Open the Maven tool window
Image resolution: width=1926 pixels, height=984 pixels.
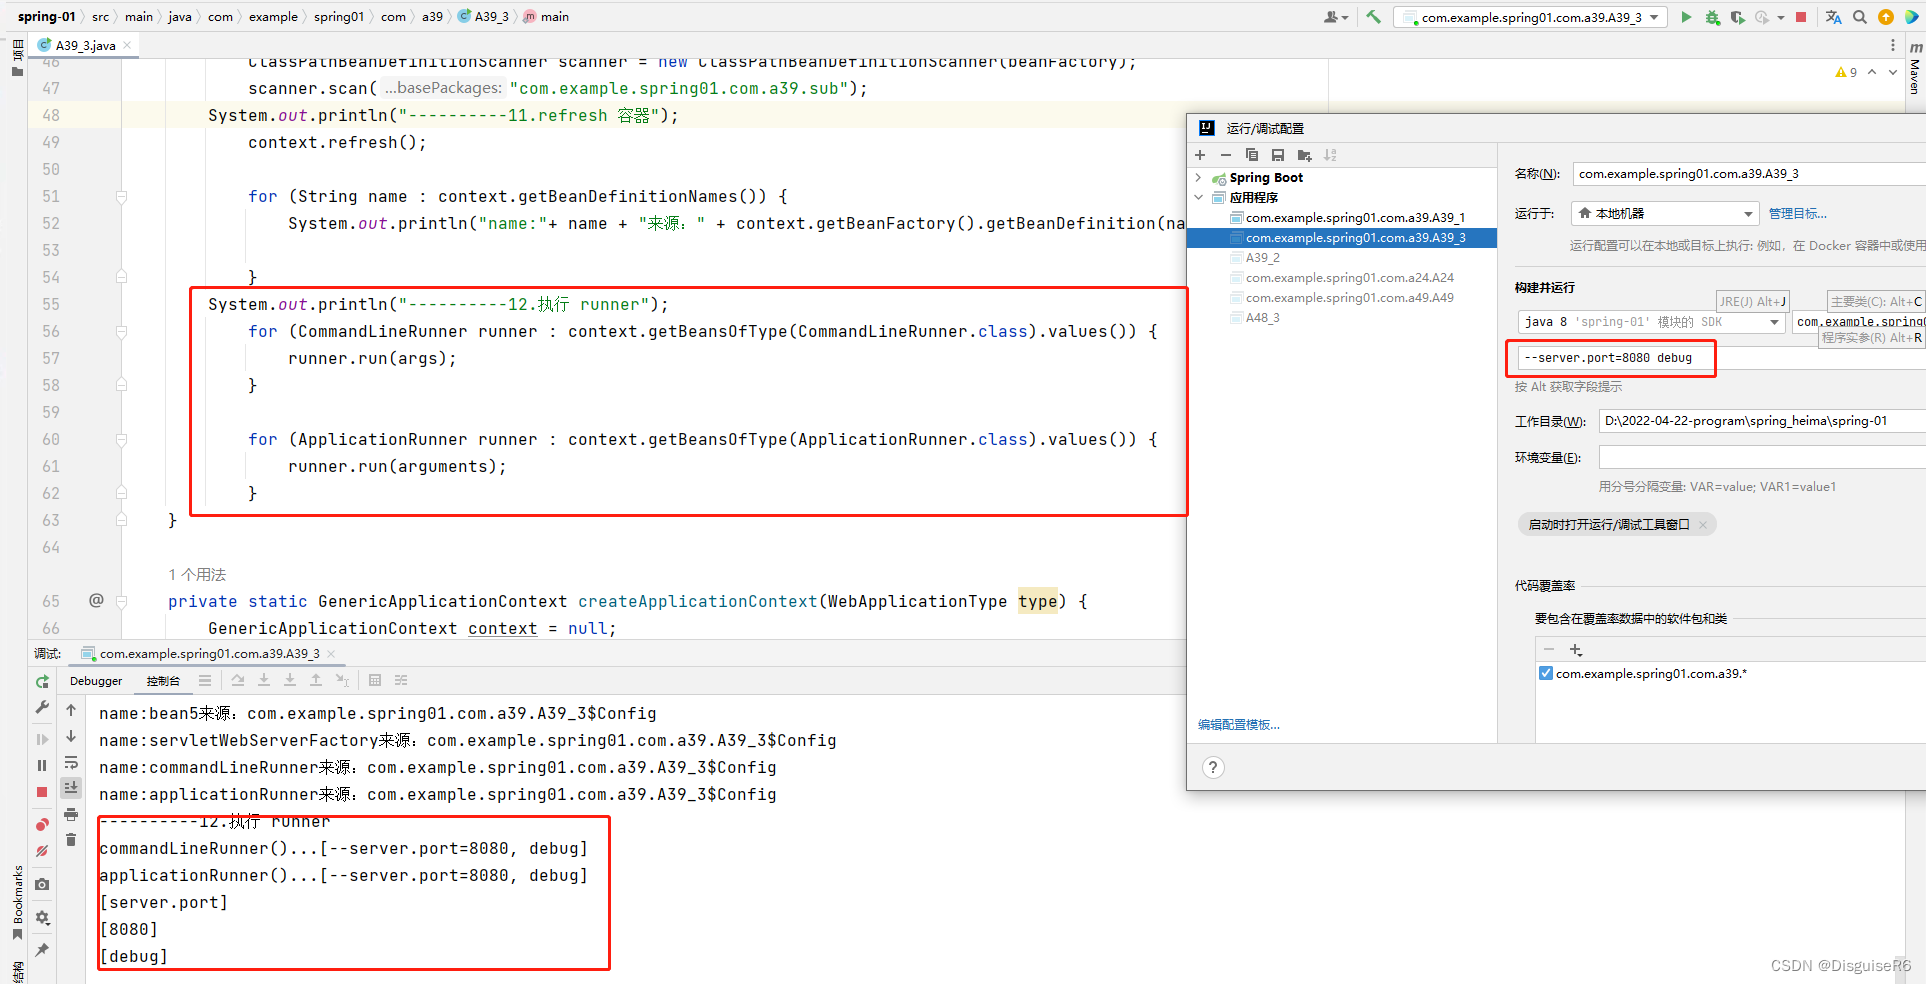[x=1915, y=69]
